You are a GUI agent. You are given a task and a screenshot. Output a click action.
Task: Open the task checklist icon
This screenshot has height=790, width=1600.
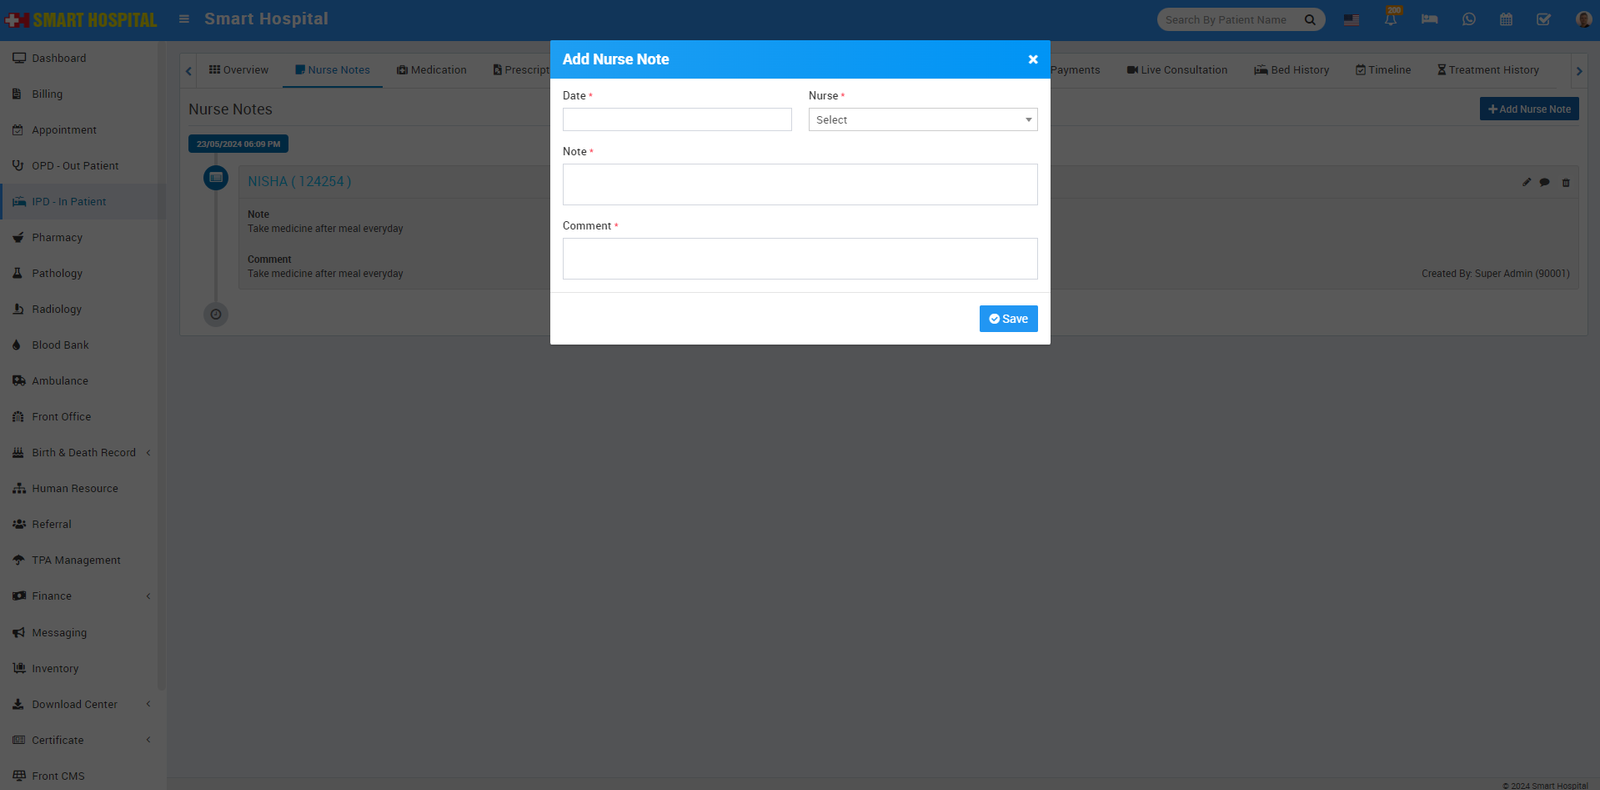pos(1544,20)
